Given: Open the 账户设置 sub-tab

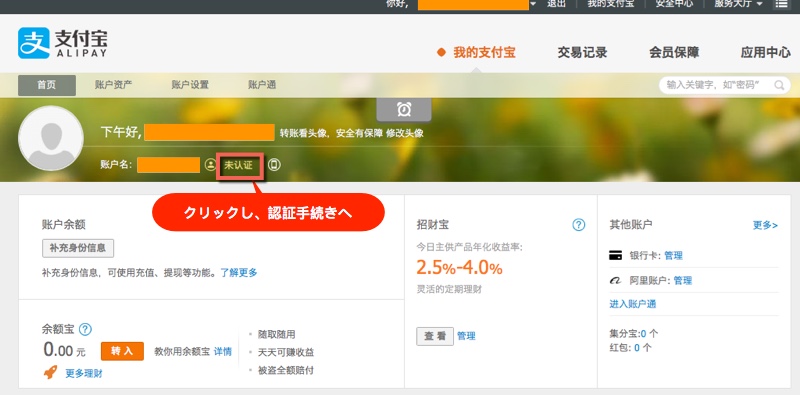Looking at the screenshot, I should click(190, 85).
